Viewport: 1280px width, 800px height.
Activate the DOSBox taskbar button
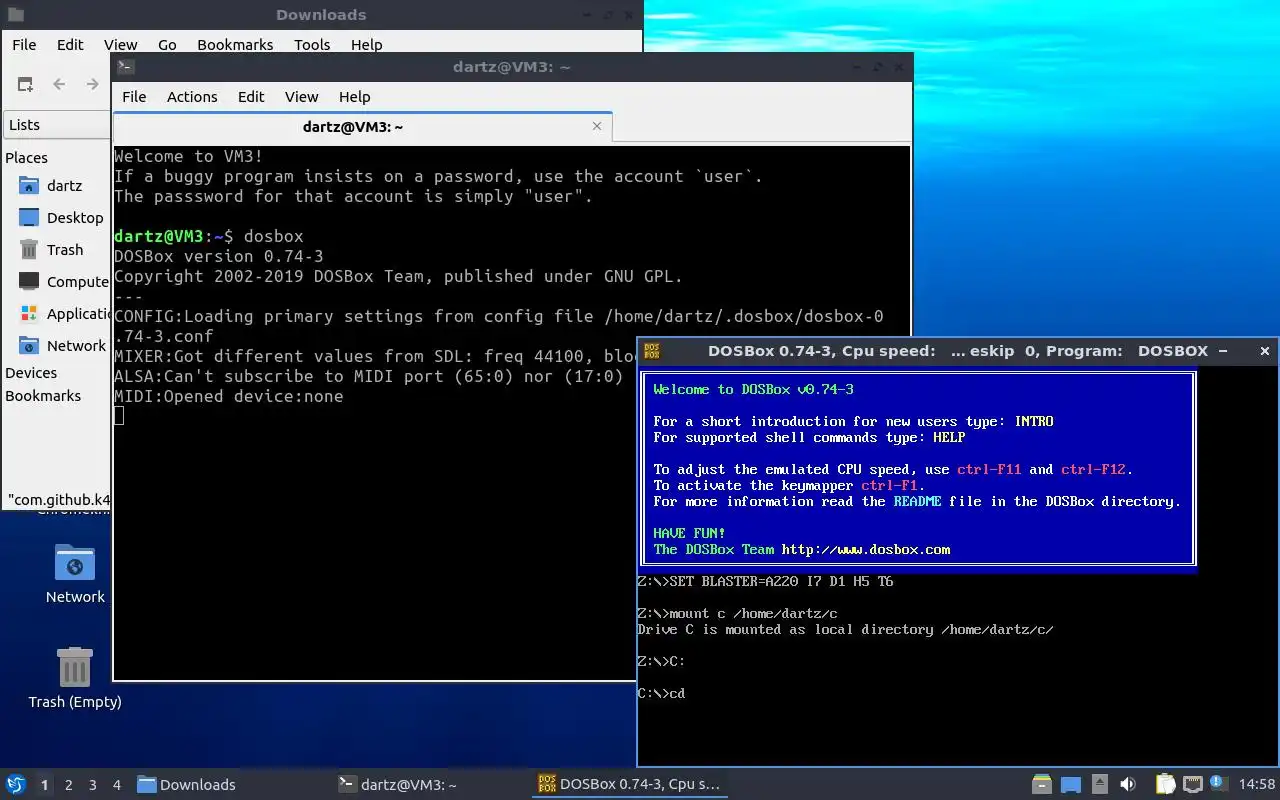tap(630, 784)
